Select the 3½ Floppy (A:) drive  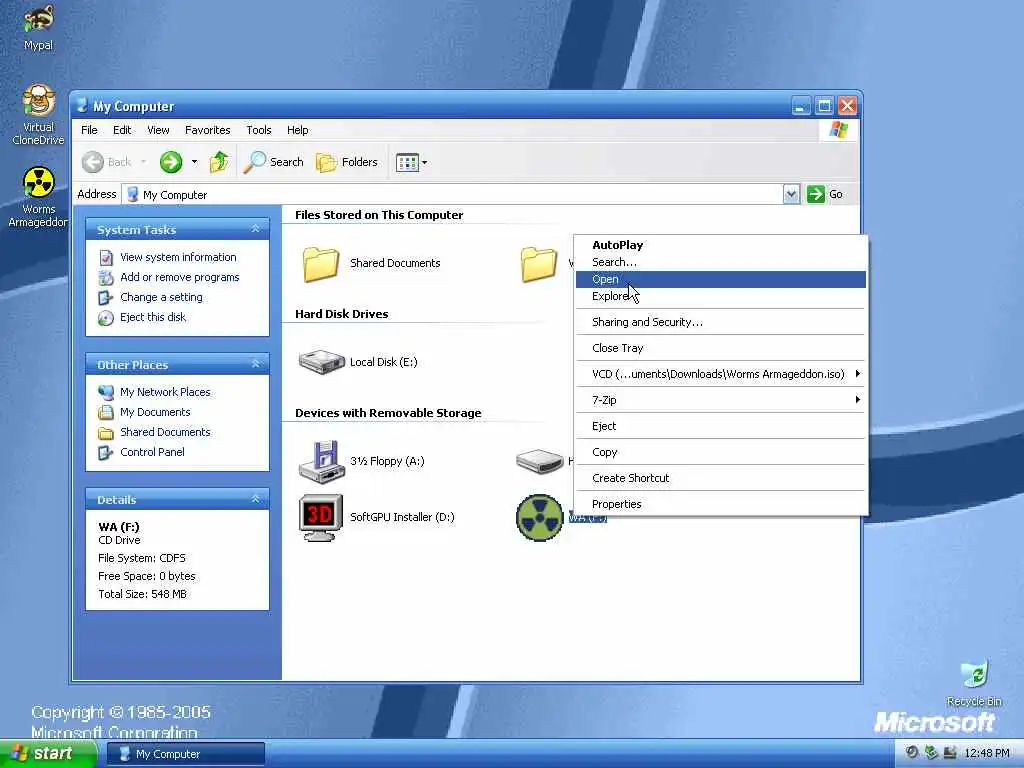[321, 462]
